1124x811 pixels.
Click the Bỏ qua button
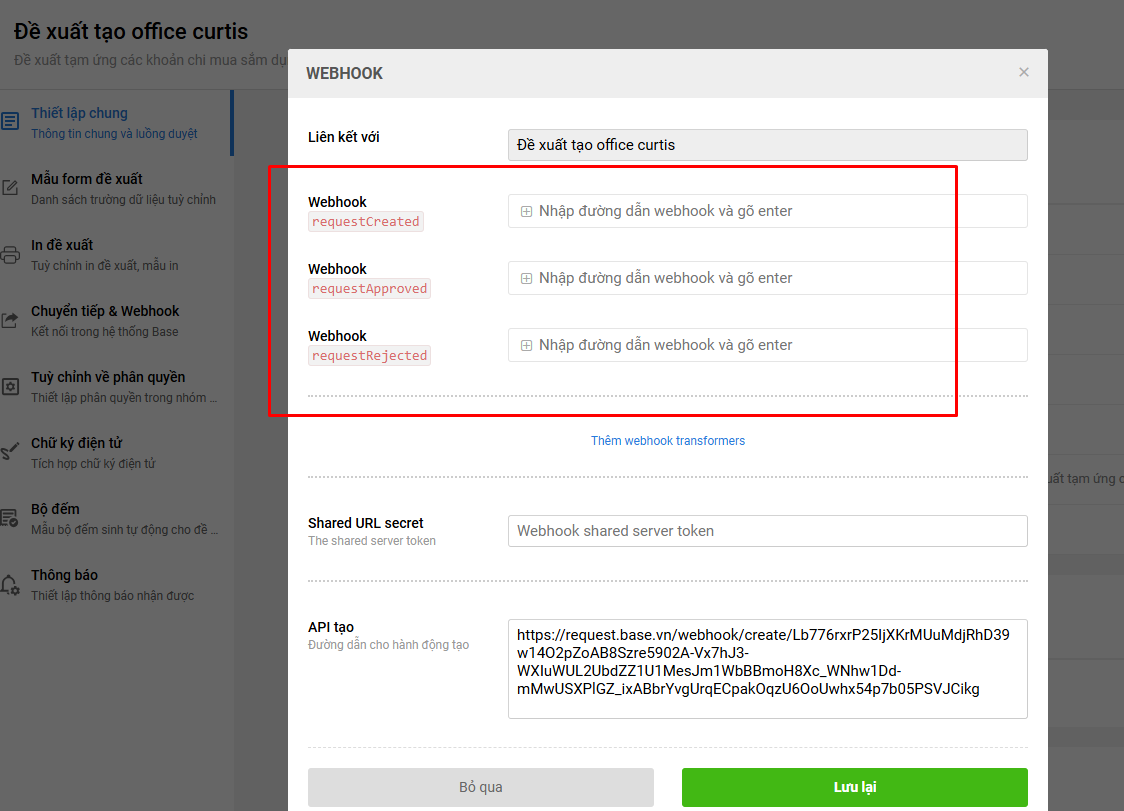(481, 787)
